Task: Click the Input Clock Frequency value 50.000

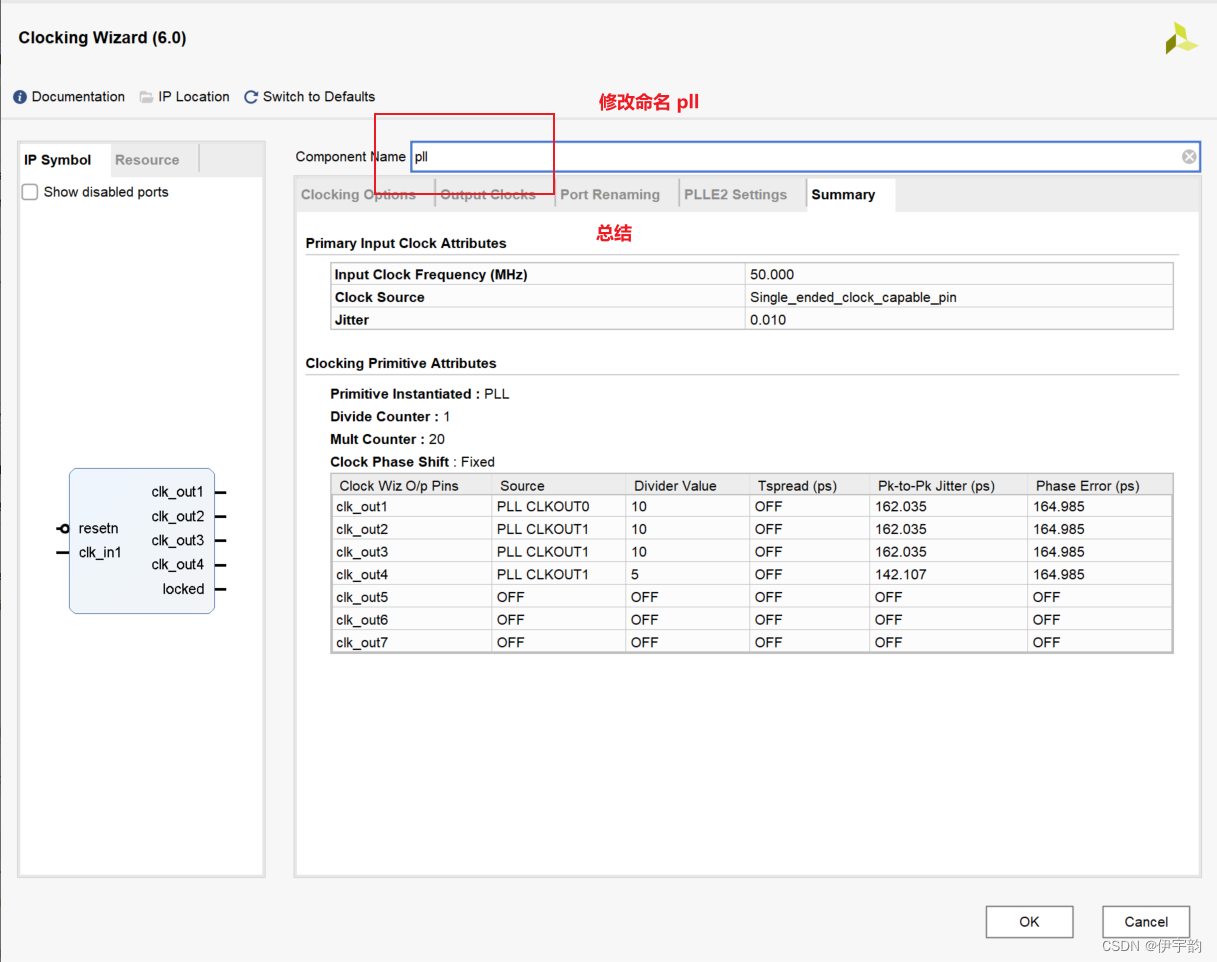Action: click(x=772, y=274)
